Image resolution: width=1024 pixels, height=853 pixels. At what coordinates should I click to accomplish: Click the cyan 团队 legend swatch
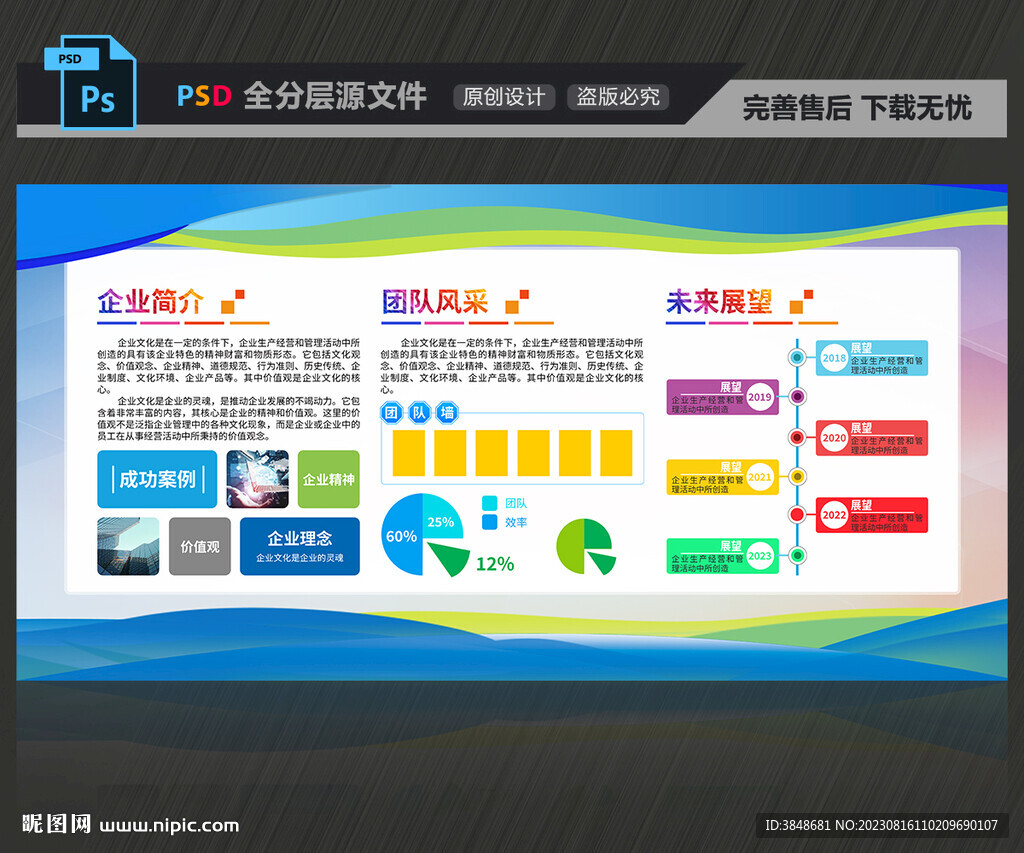tap(489, 503)
